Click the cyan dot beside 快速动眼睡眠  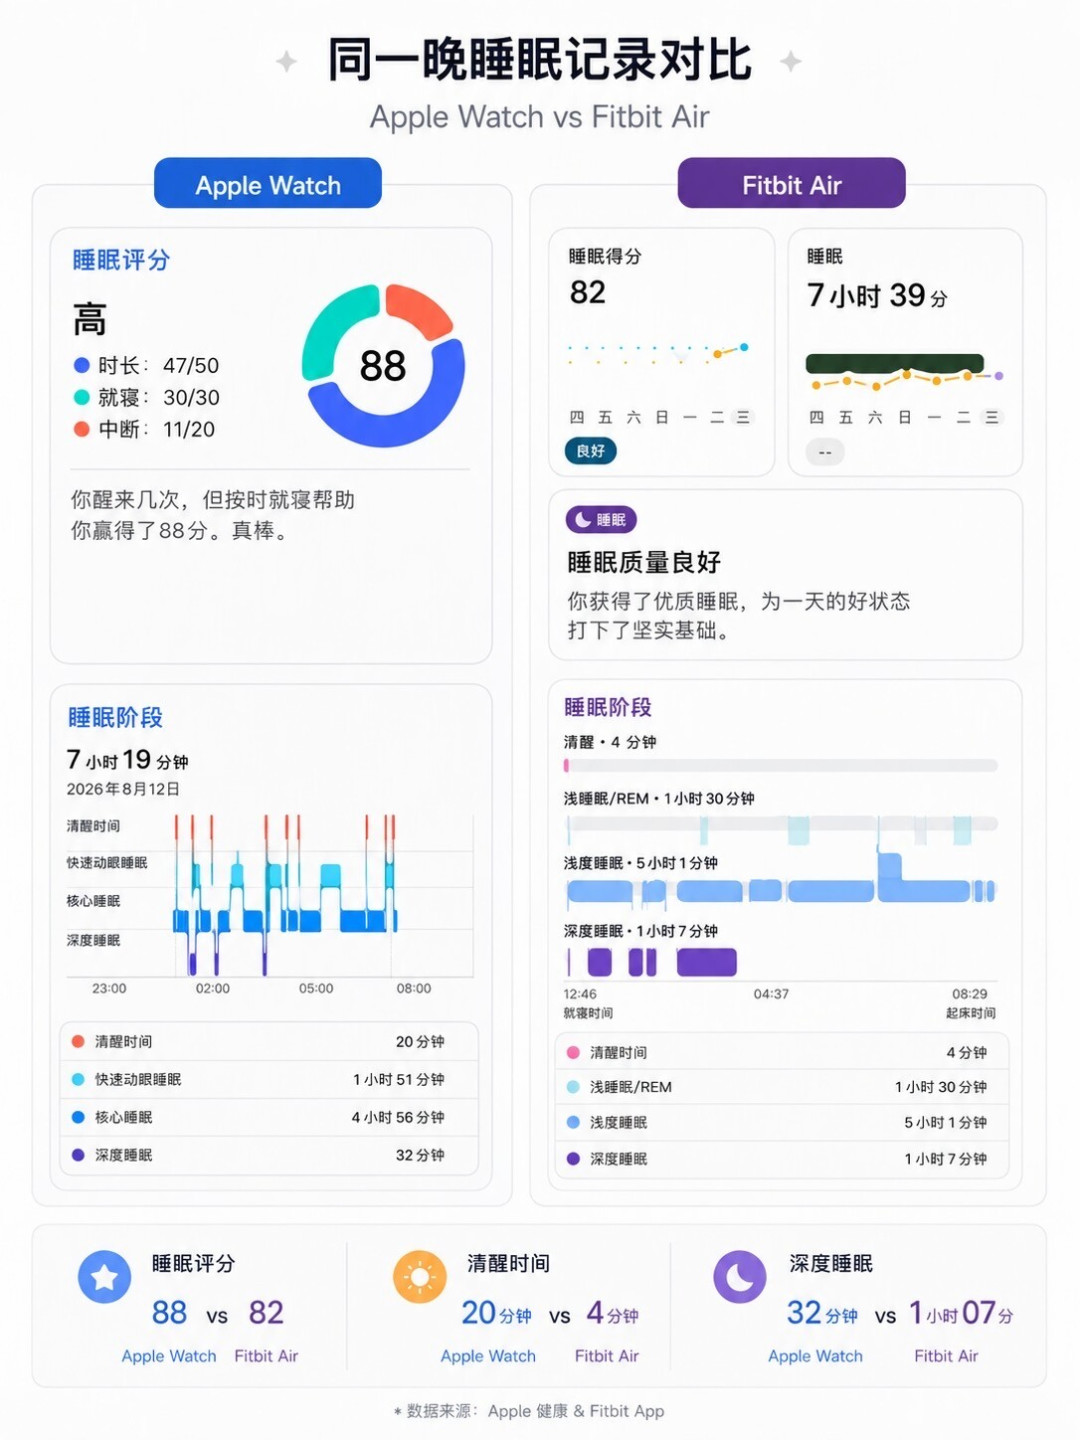pos(78,1080)
